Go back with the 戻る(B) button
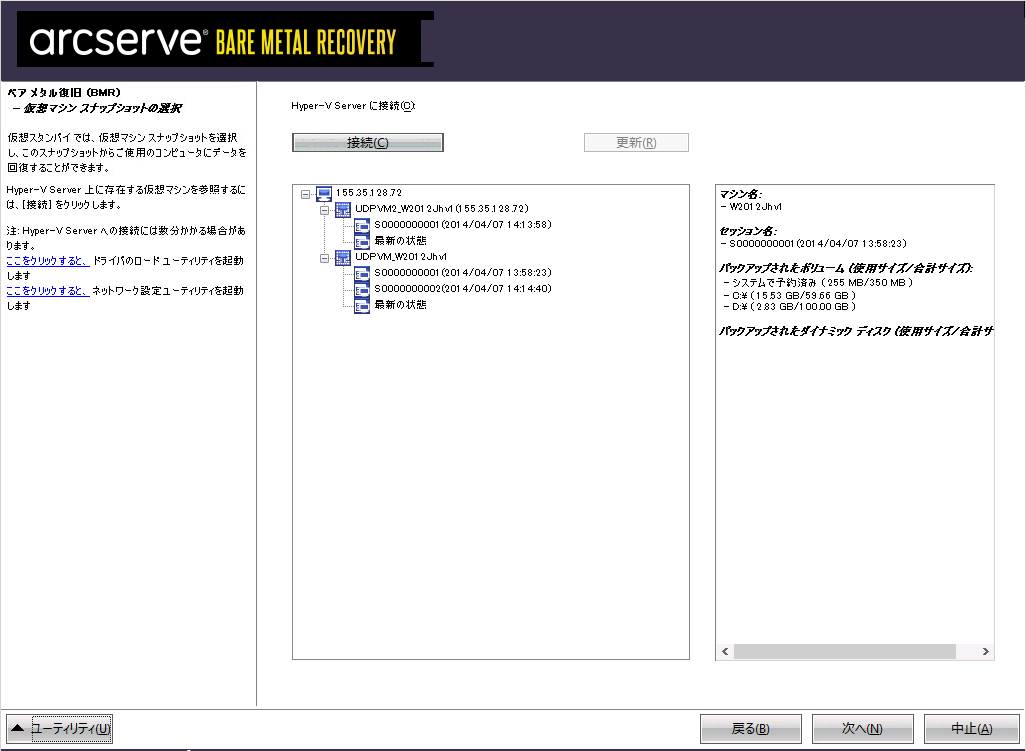 [751, 729]
